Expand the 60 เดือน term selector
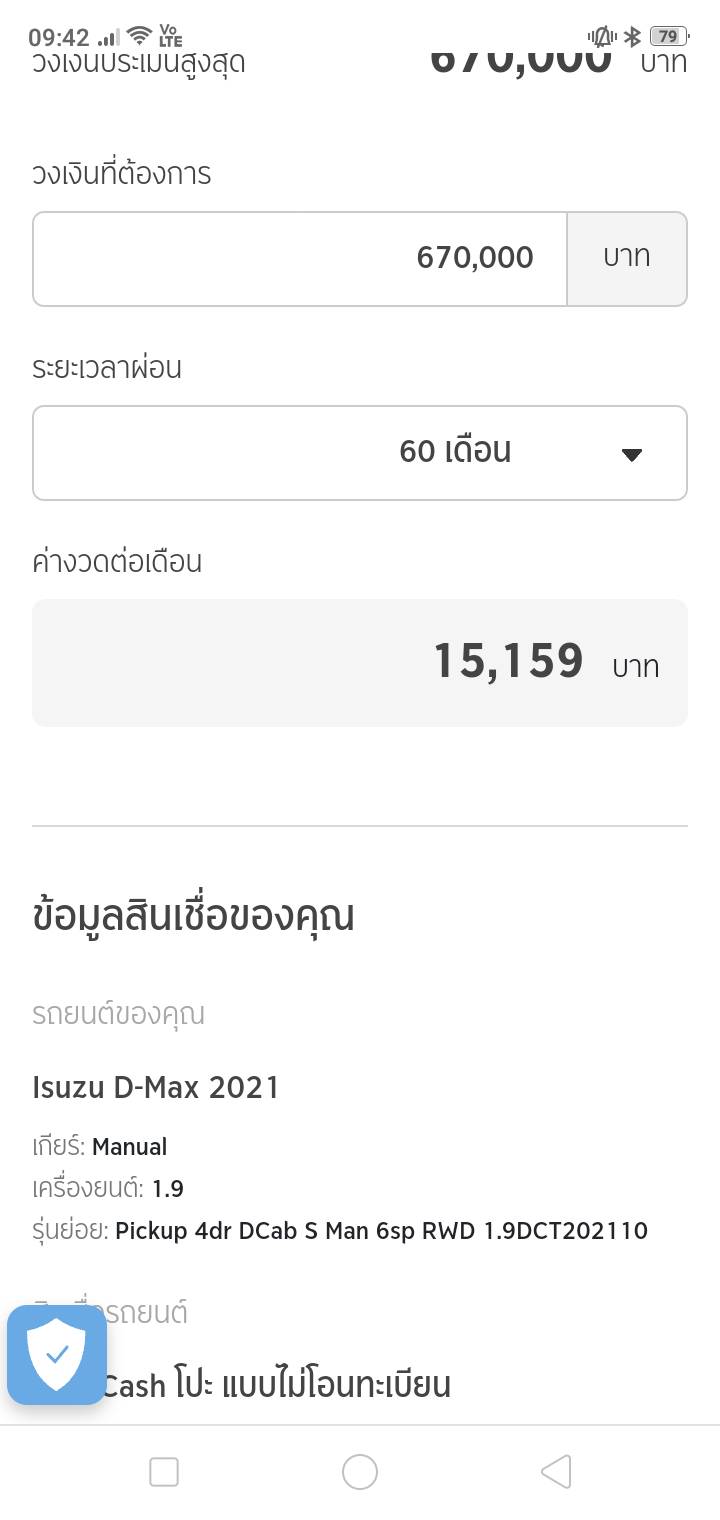This screenshot has width=720, height=1520. [360, 452]
